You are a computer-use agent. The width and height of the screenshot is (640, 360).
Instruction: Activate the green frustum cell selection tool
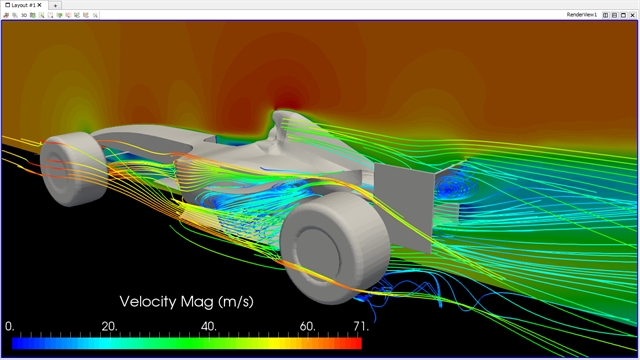[x=60, y=15]
